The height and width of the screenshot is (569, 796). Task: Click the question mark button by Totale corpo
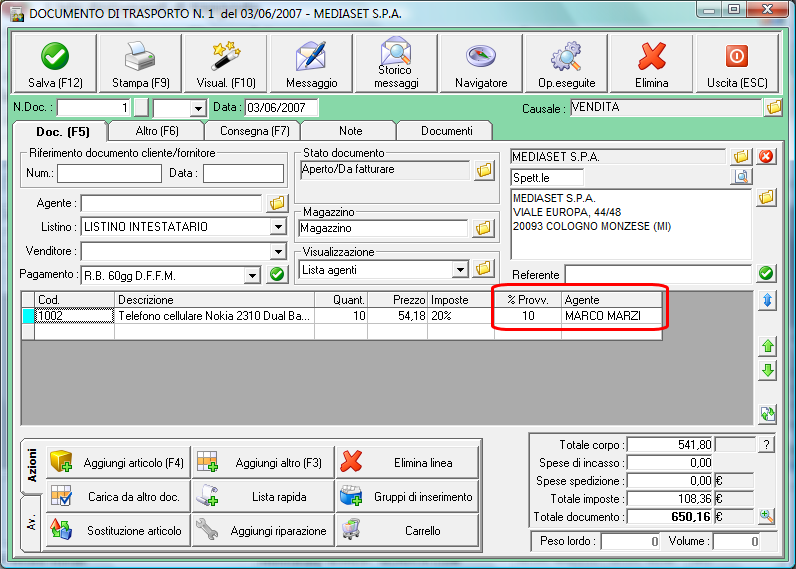(x=767, y=445)
